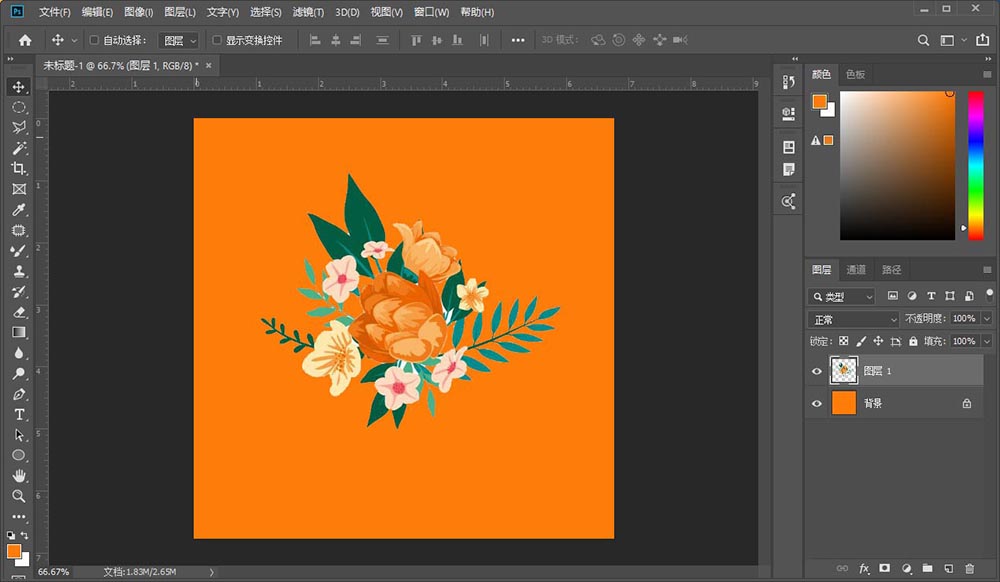Switch to the 通道 panel tab
This screenshot has width=1000, height=582.
coord(856,269)
